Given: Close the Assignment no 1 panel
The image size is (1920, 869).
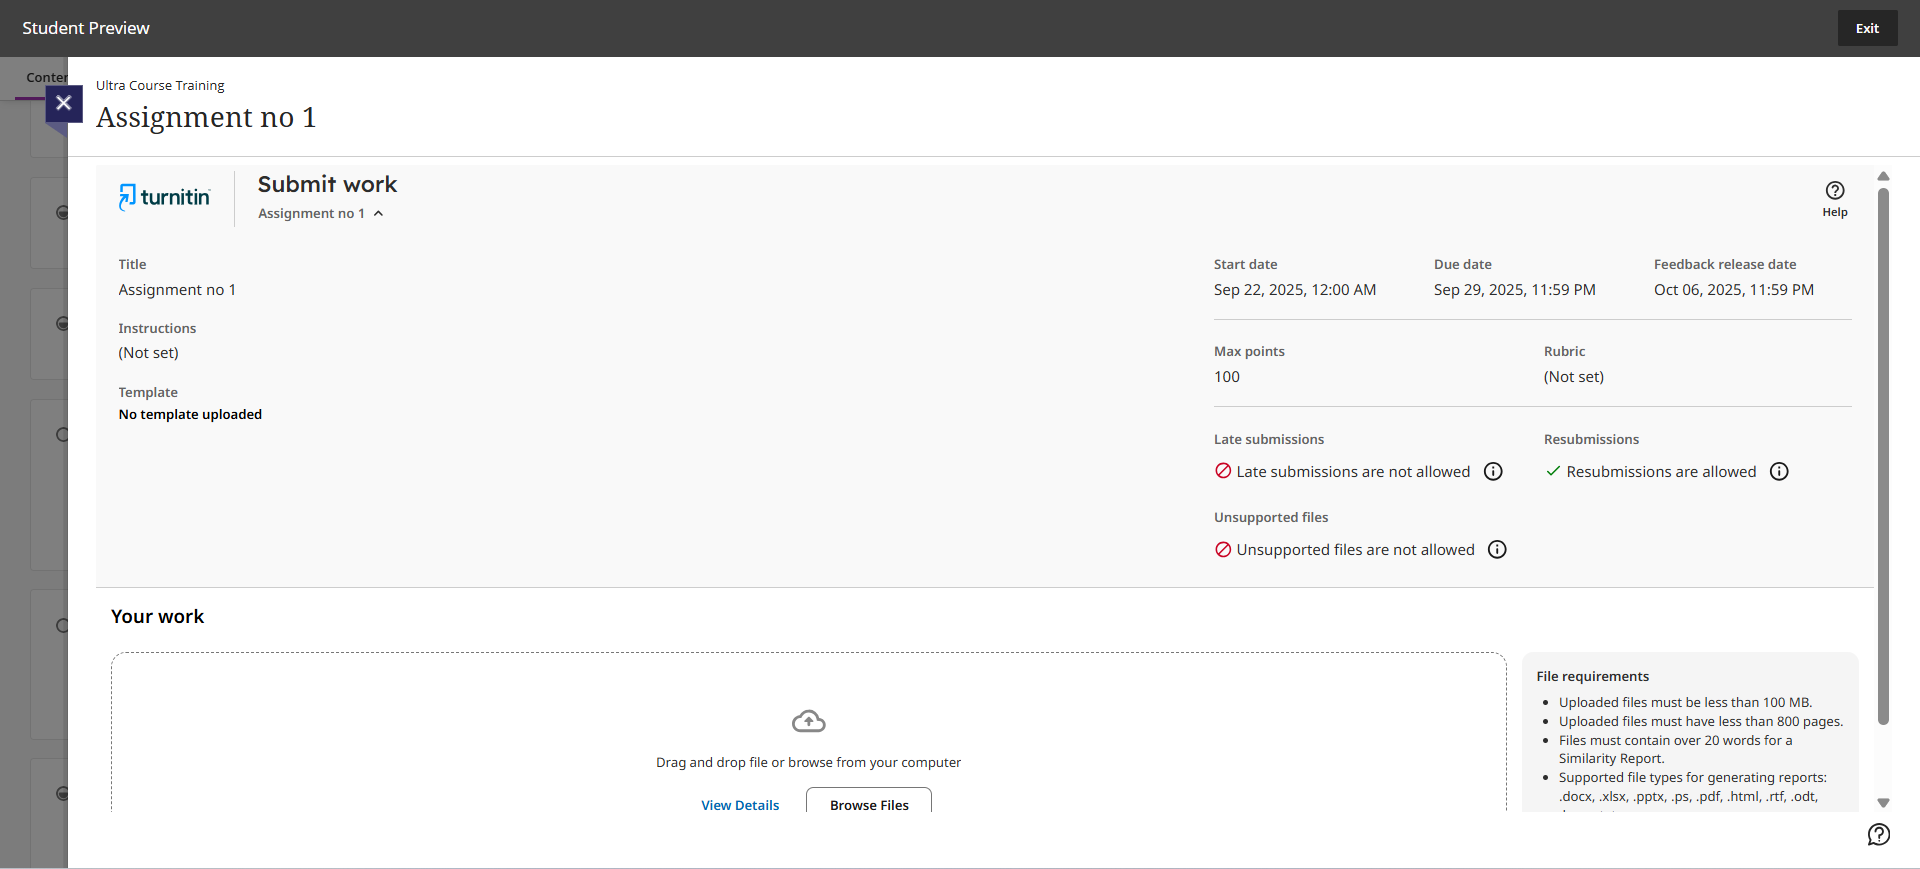Looking at the screenshot, I should click(x=63, y=103).
